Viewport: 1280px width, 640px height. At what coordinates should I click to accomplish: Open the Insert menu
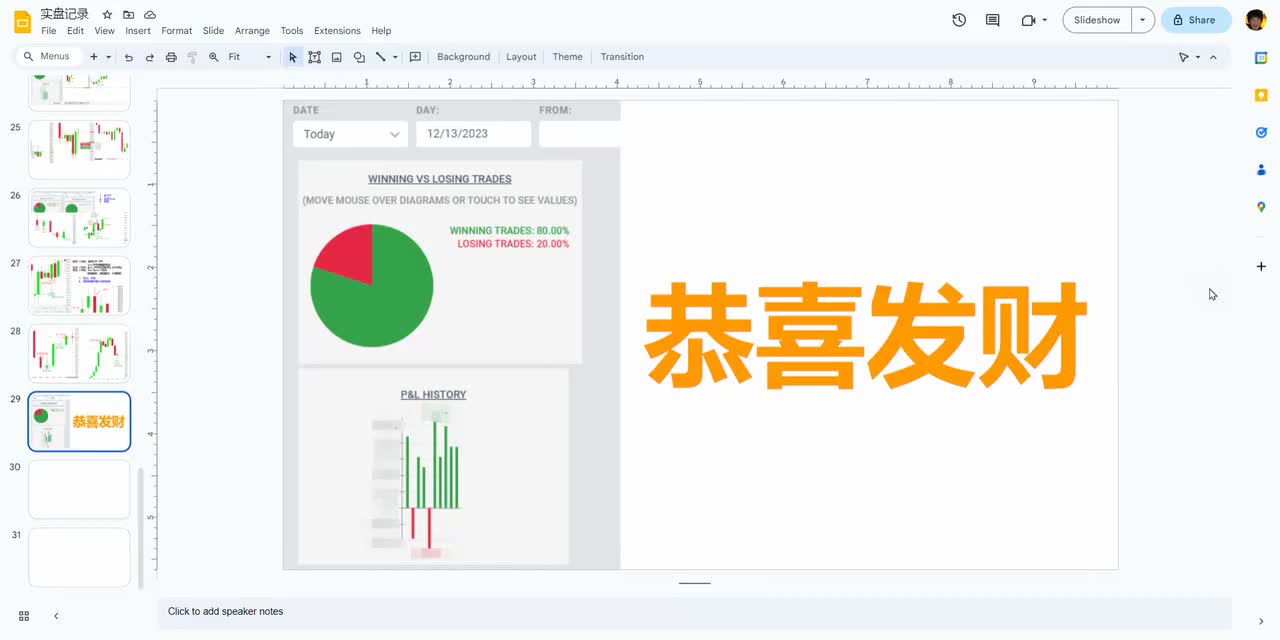(138, 31)
